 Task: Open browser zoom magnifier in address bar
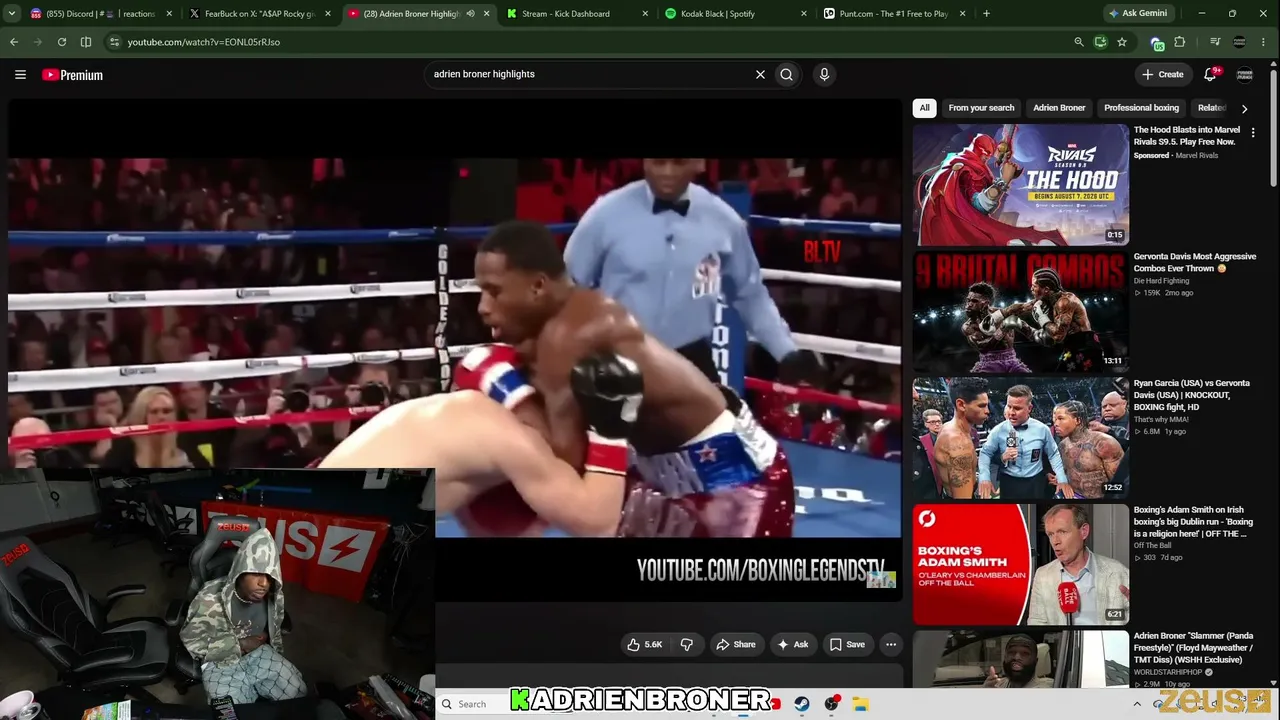(x=1078, y=42)
